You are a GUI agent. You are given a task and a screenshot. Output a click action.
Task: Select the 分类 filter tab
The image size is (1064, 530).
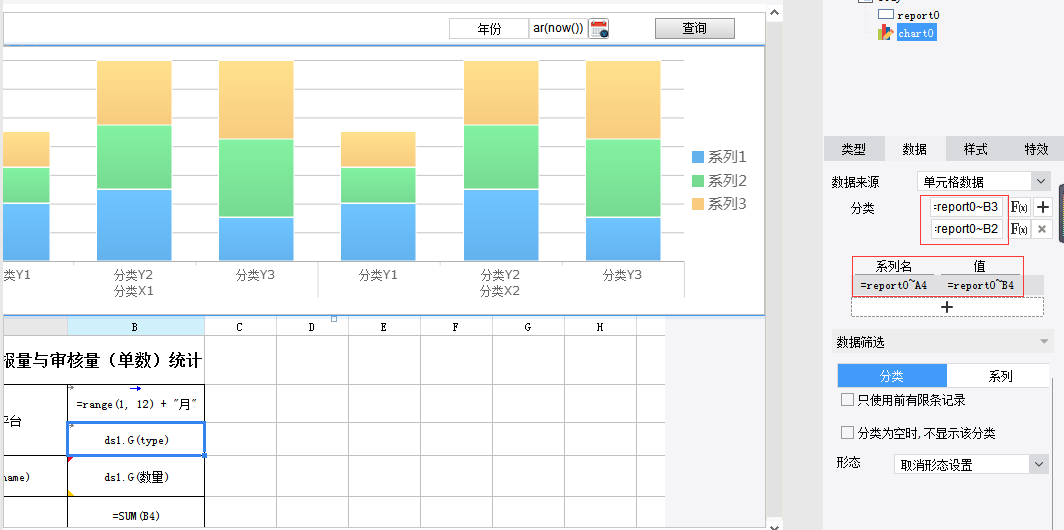click(x=892, y=376)
